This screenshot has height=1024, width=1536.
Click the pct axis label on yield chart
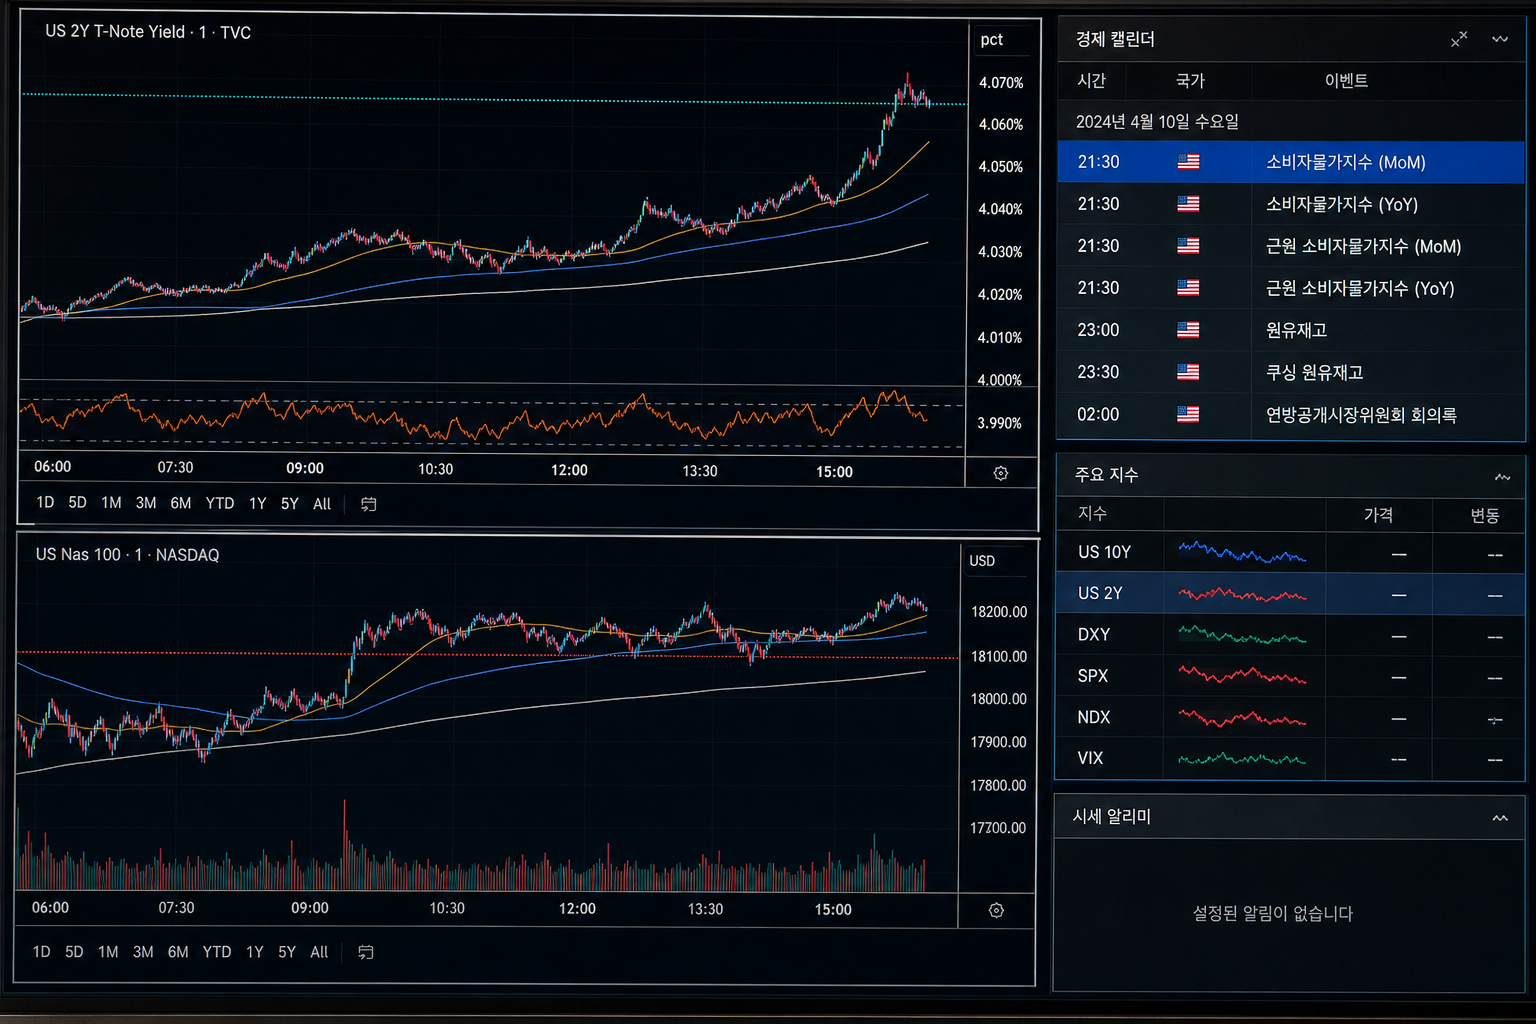coord(992,40)
